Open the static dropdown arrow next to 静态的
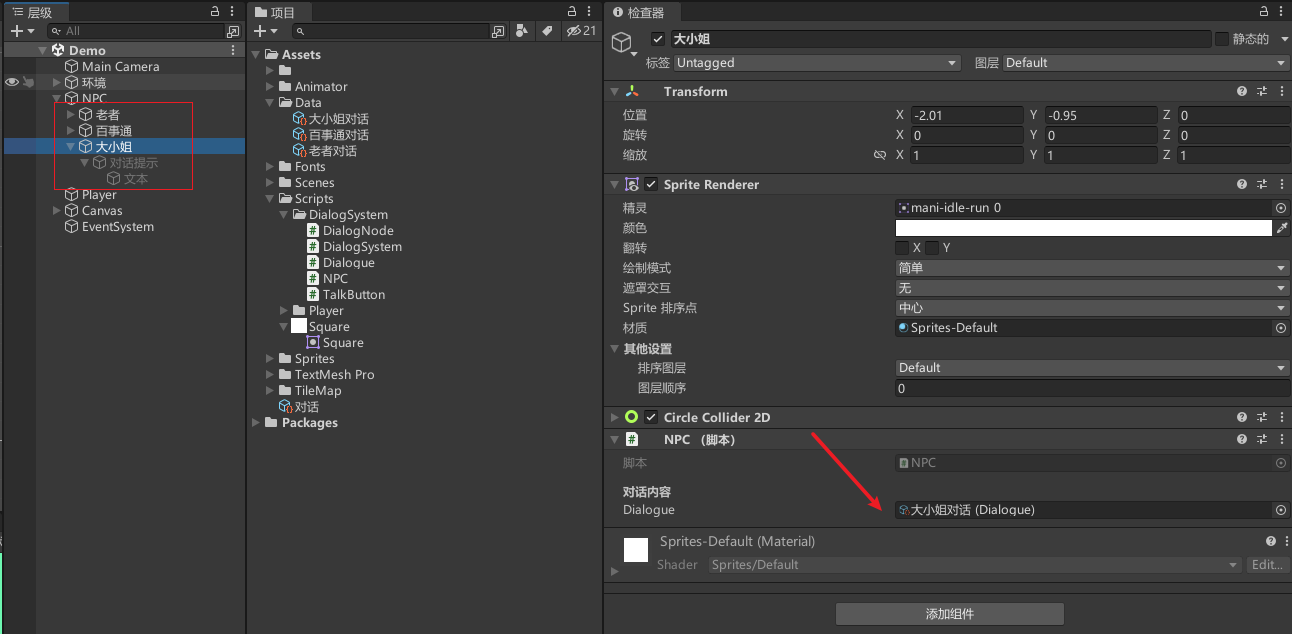1292x634 pixels. point(1283,39)
